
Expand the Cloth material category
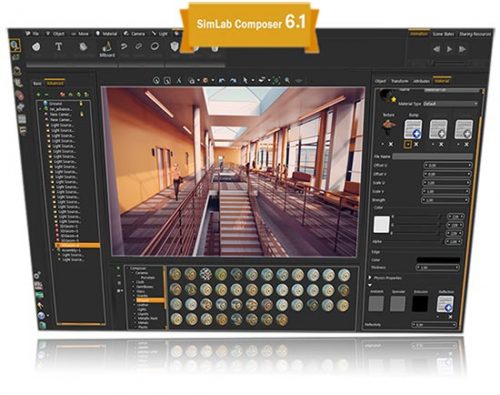(133, 282)
